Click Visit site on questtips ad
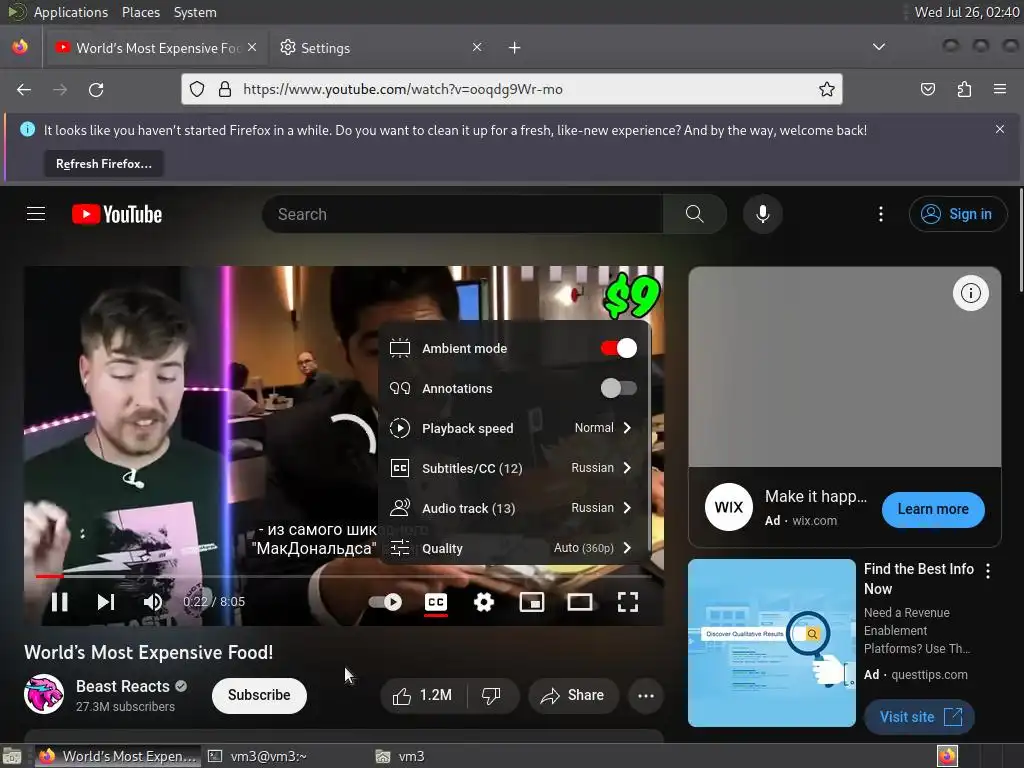Screen dimensions: 1024x768 tap(920, 717)
